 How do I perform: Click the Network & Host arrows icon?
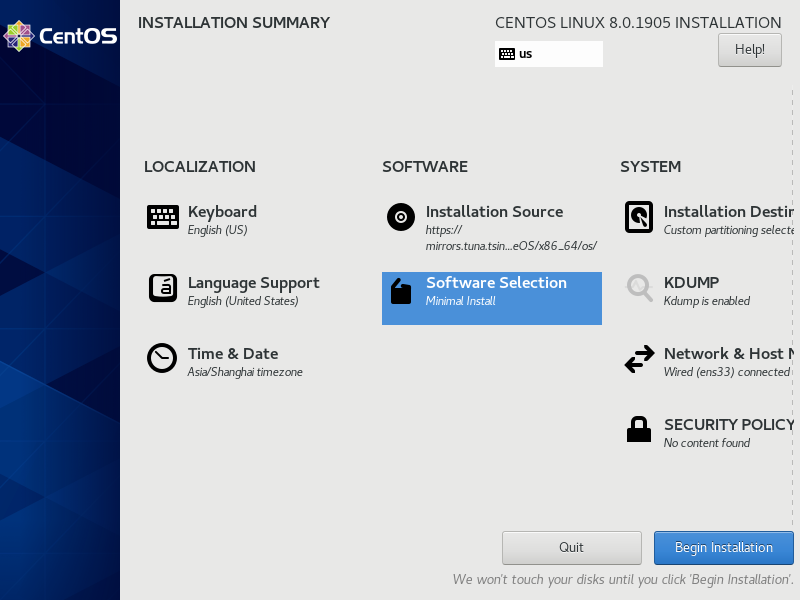pos(639,359)
